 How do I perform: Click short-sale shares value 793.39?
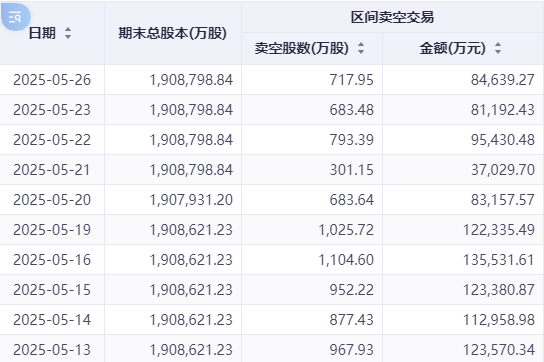[351, 140]
